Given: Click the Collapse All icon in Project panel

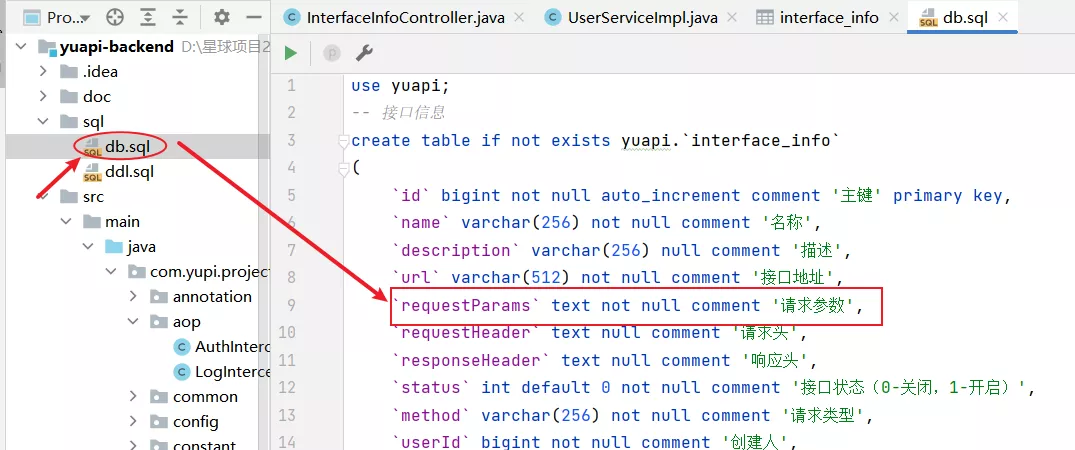Looking at the screenshot, I should point(179,17).
